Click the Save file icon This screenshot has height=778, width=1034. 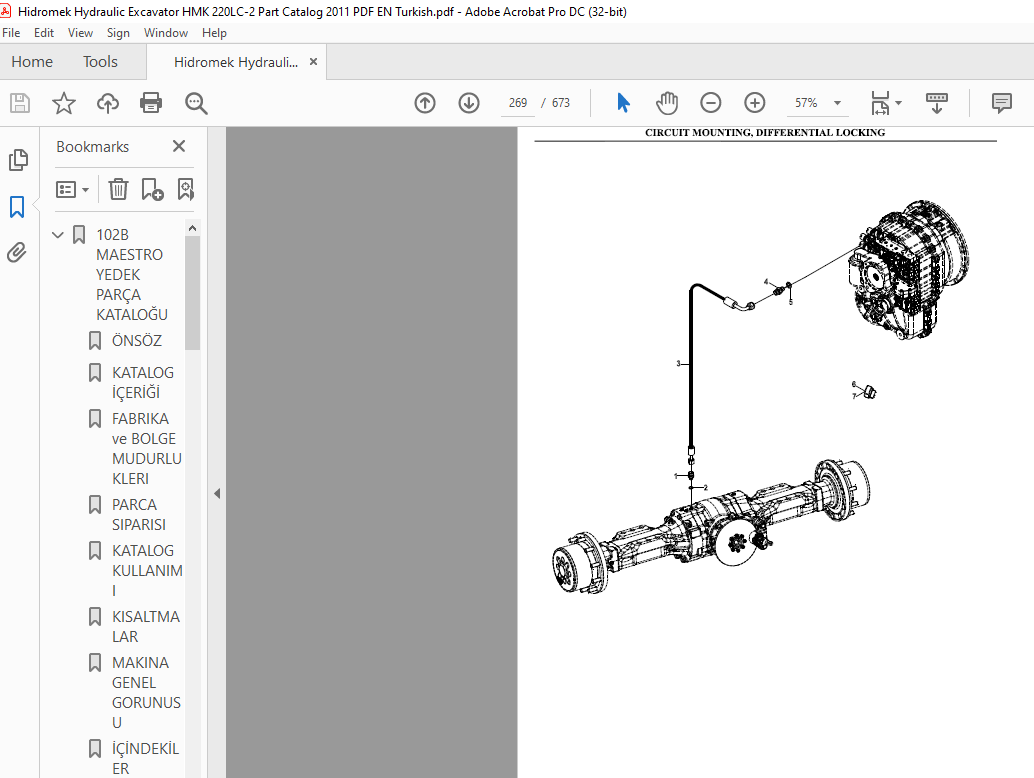click(20, 103)
